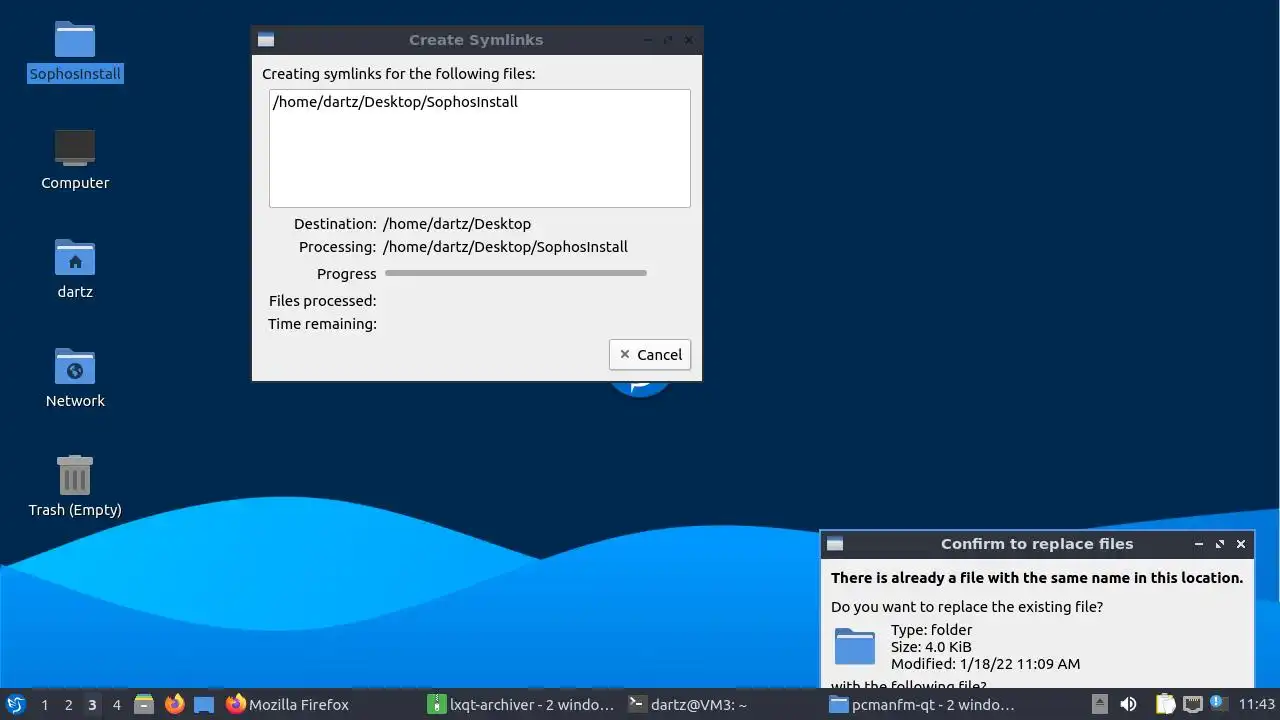Launch Firefox from quick launch icon

[x=174, y=704]
